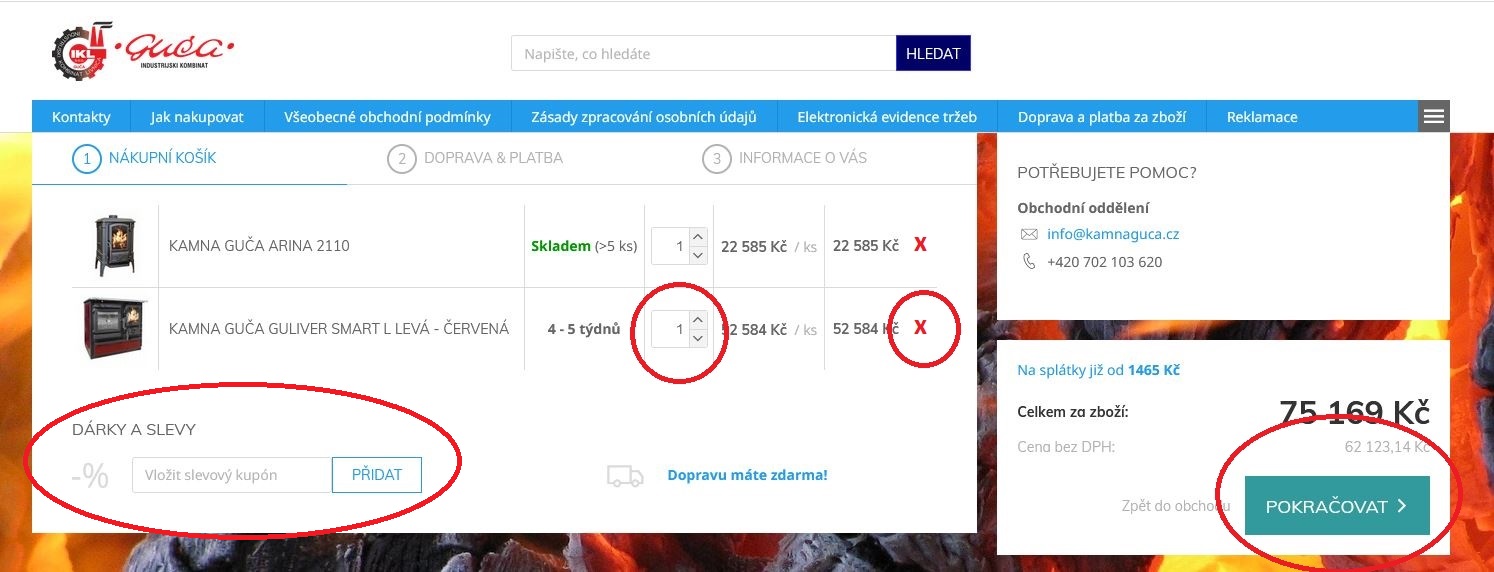This screenshot has width=1494, height=572.
Task: Open the Guča logo home link
Action: point(143,51)
